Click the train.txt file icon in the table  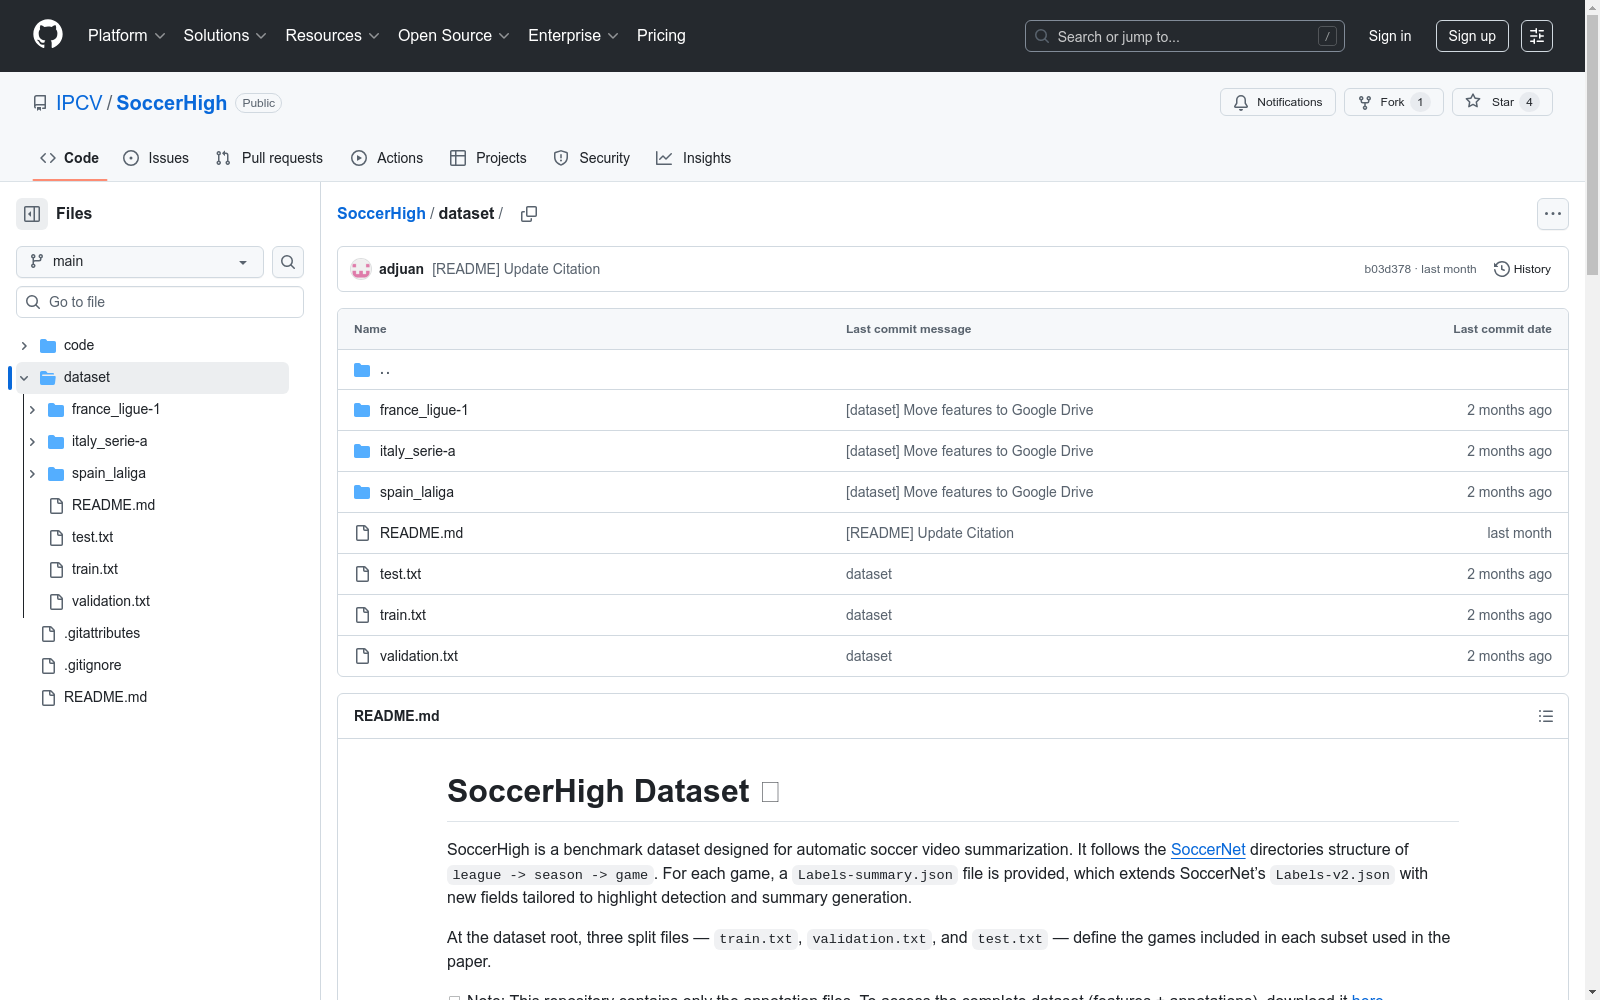[362, 615]
